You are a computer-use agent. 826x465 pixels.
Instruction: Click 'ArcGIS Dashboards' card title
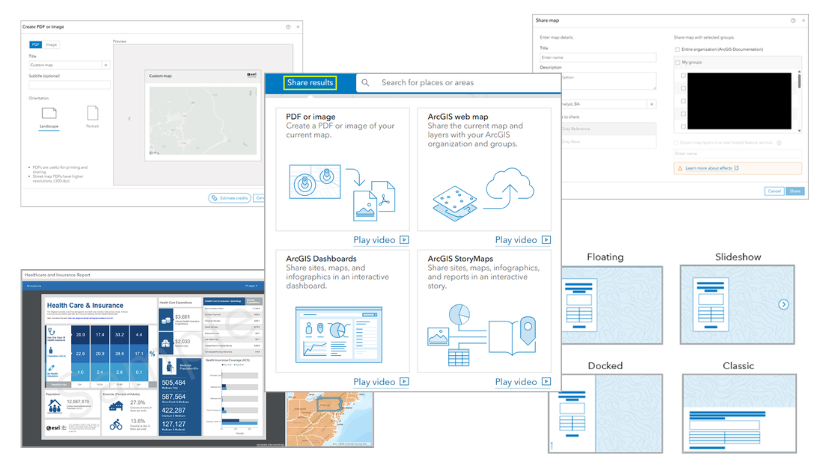pos(321,259)
